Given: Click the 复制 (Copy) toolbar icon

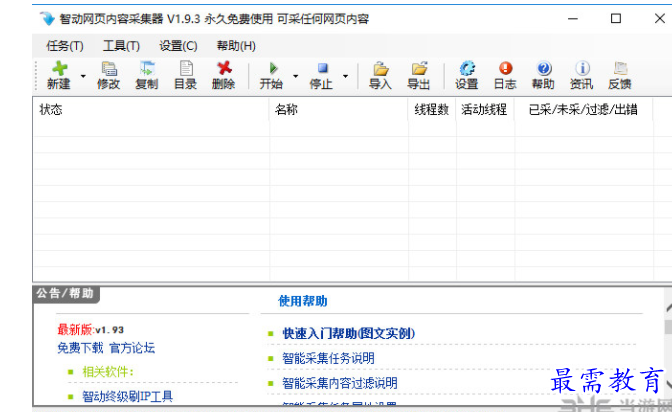Looking at the screenshot, I should (147, 75).
